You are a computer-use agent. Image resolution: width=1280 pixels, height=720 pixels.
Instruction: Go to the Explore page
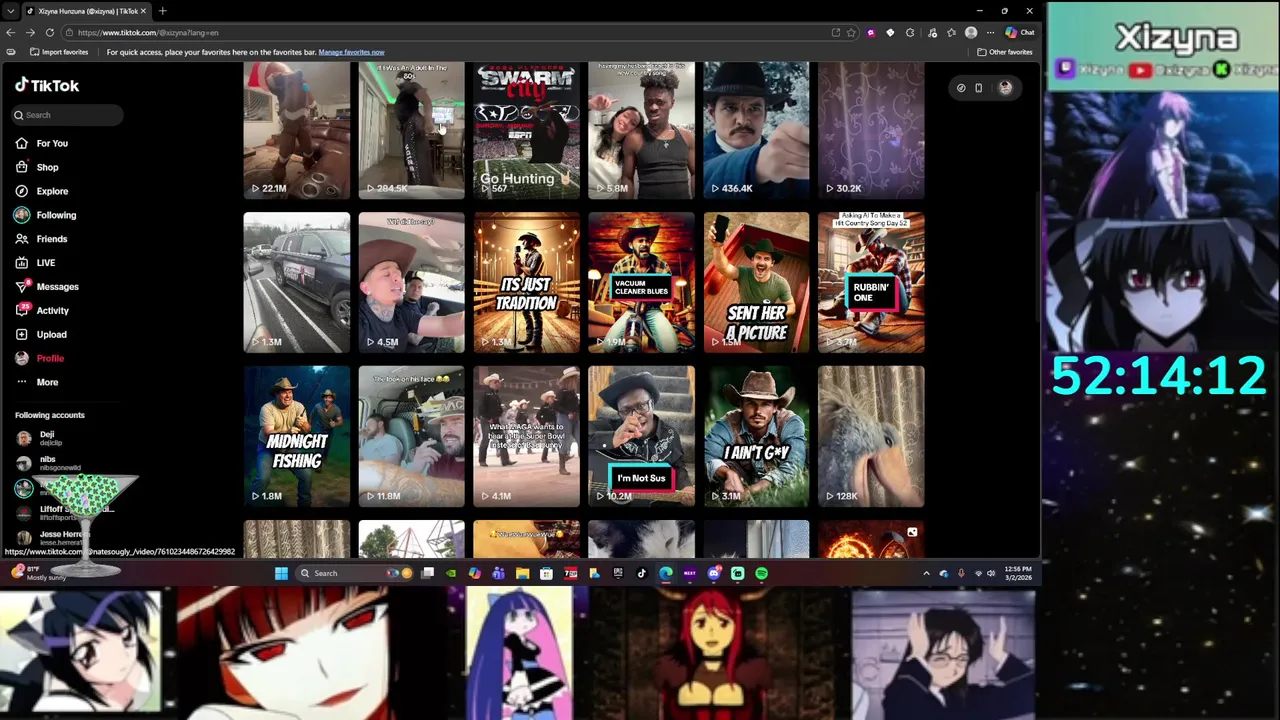(42, 191)
